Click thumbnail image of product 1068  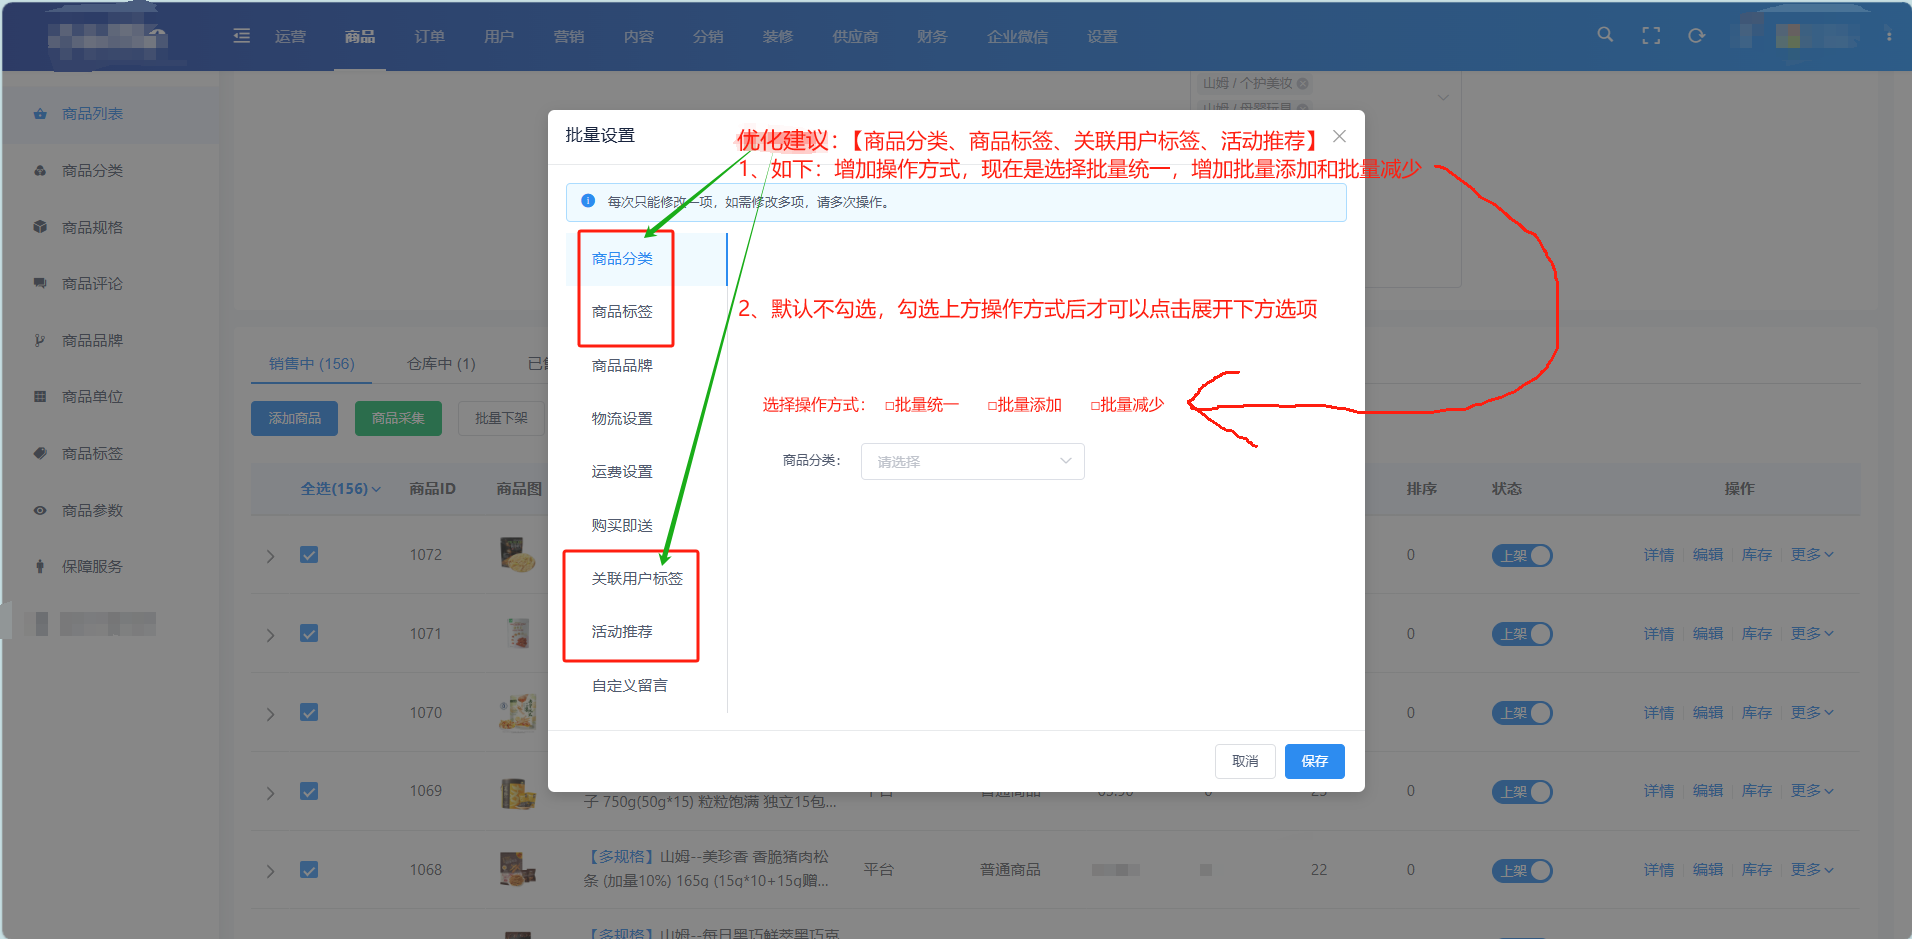point(517,870)
